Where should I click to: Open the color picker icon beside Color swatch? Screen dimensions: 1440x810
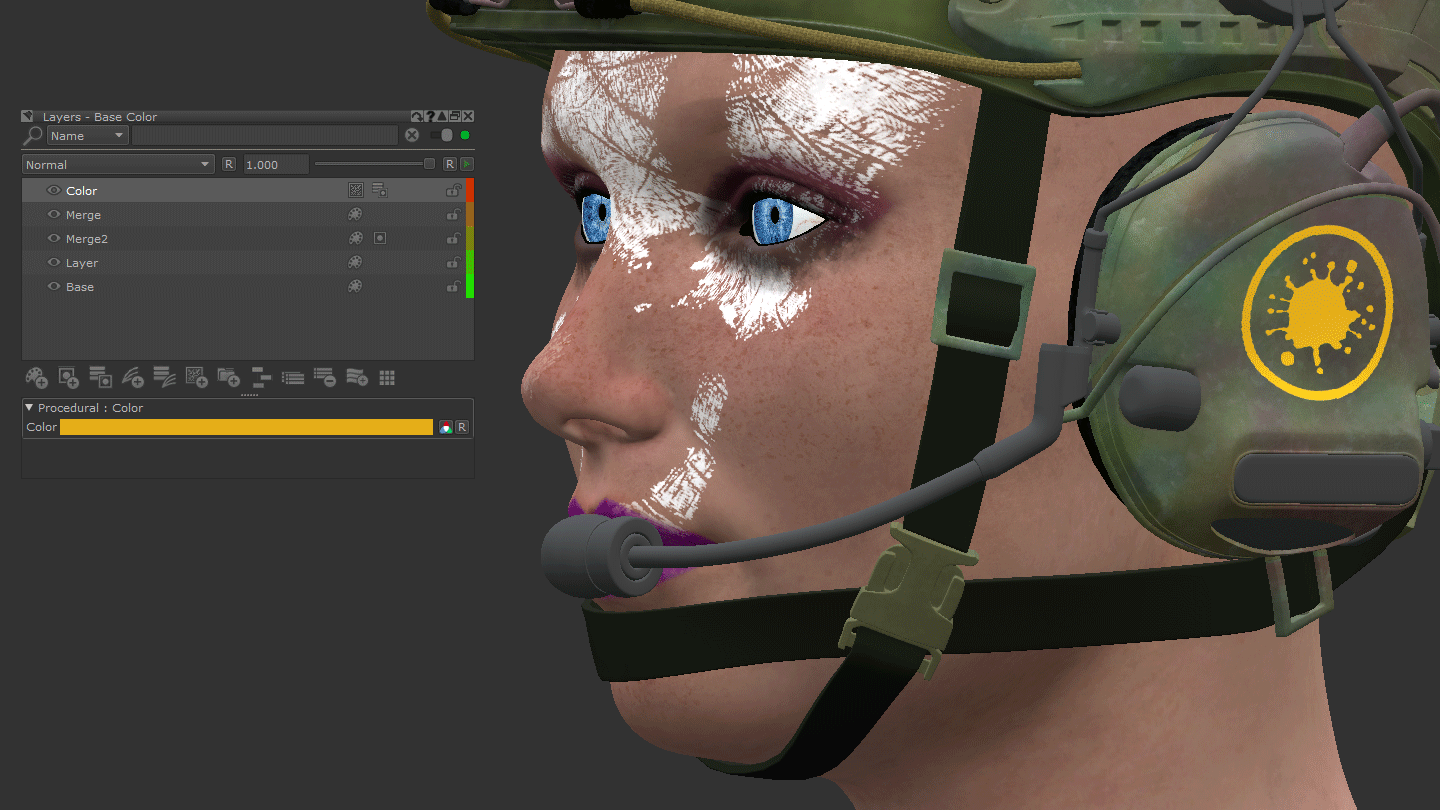tap(445, 427)
